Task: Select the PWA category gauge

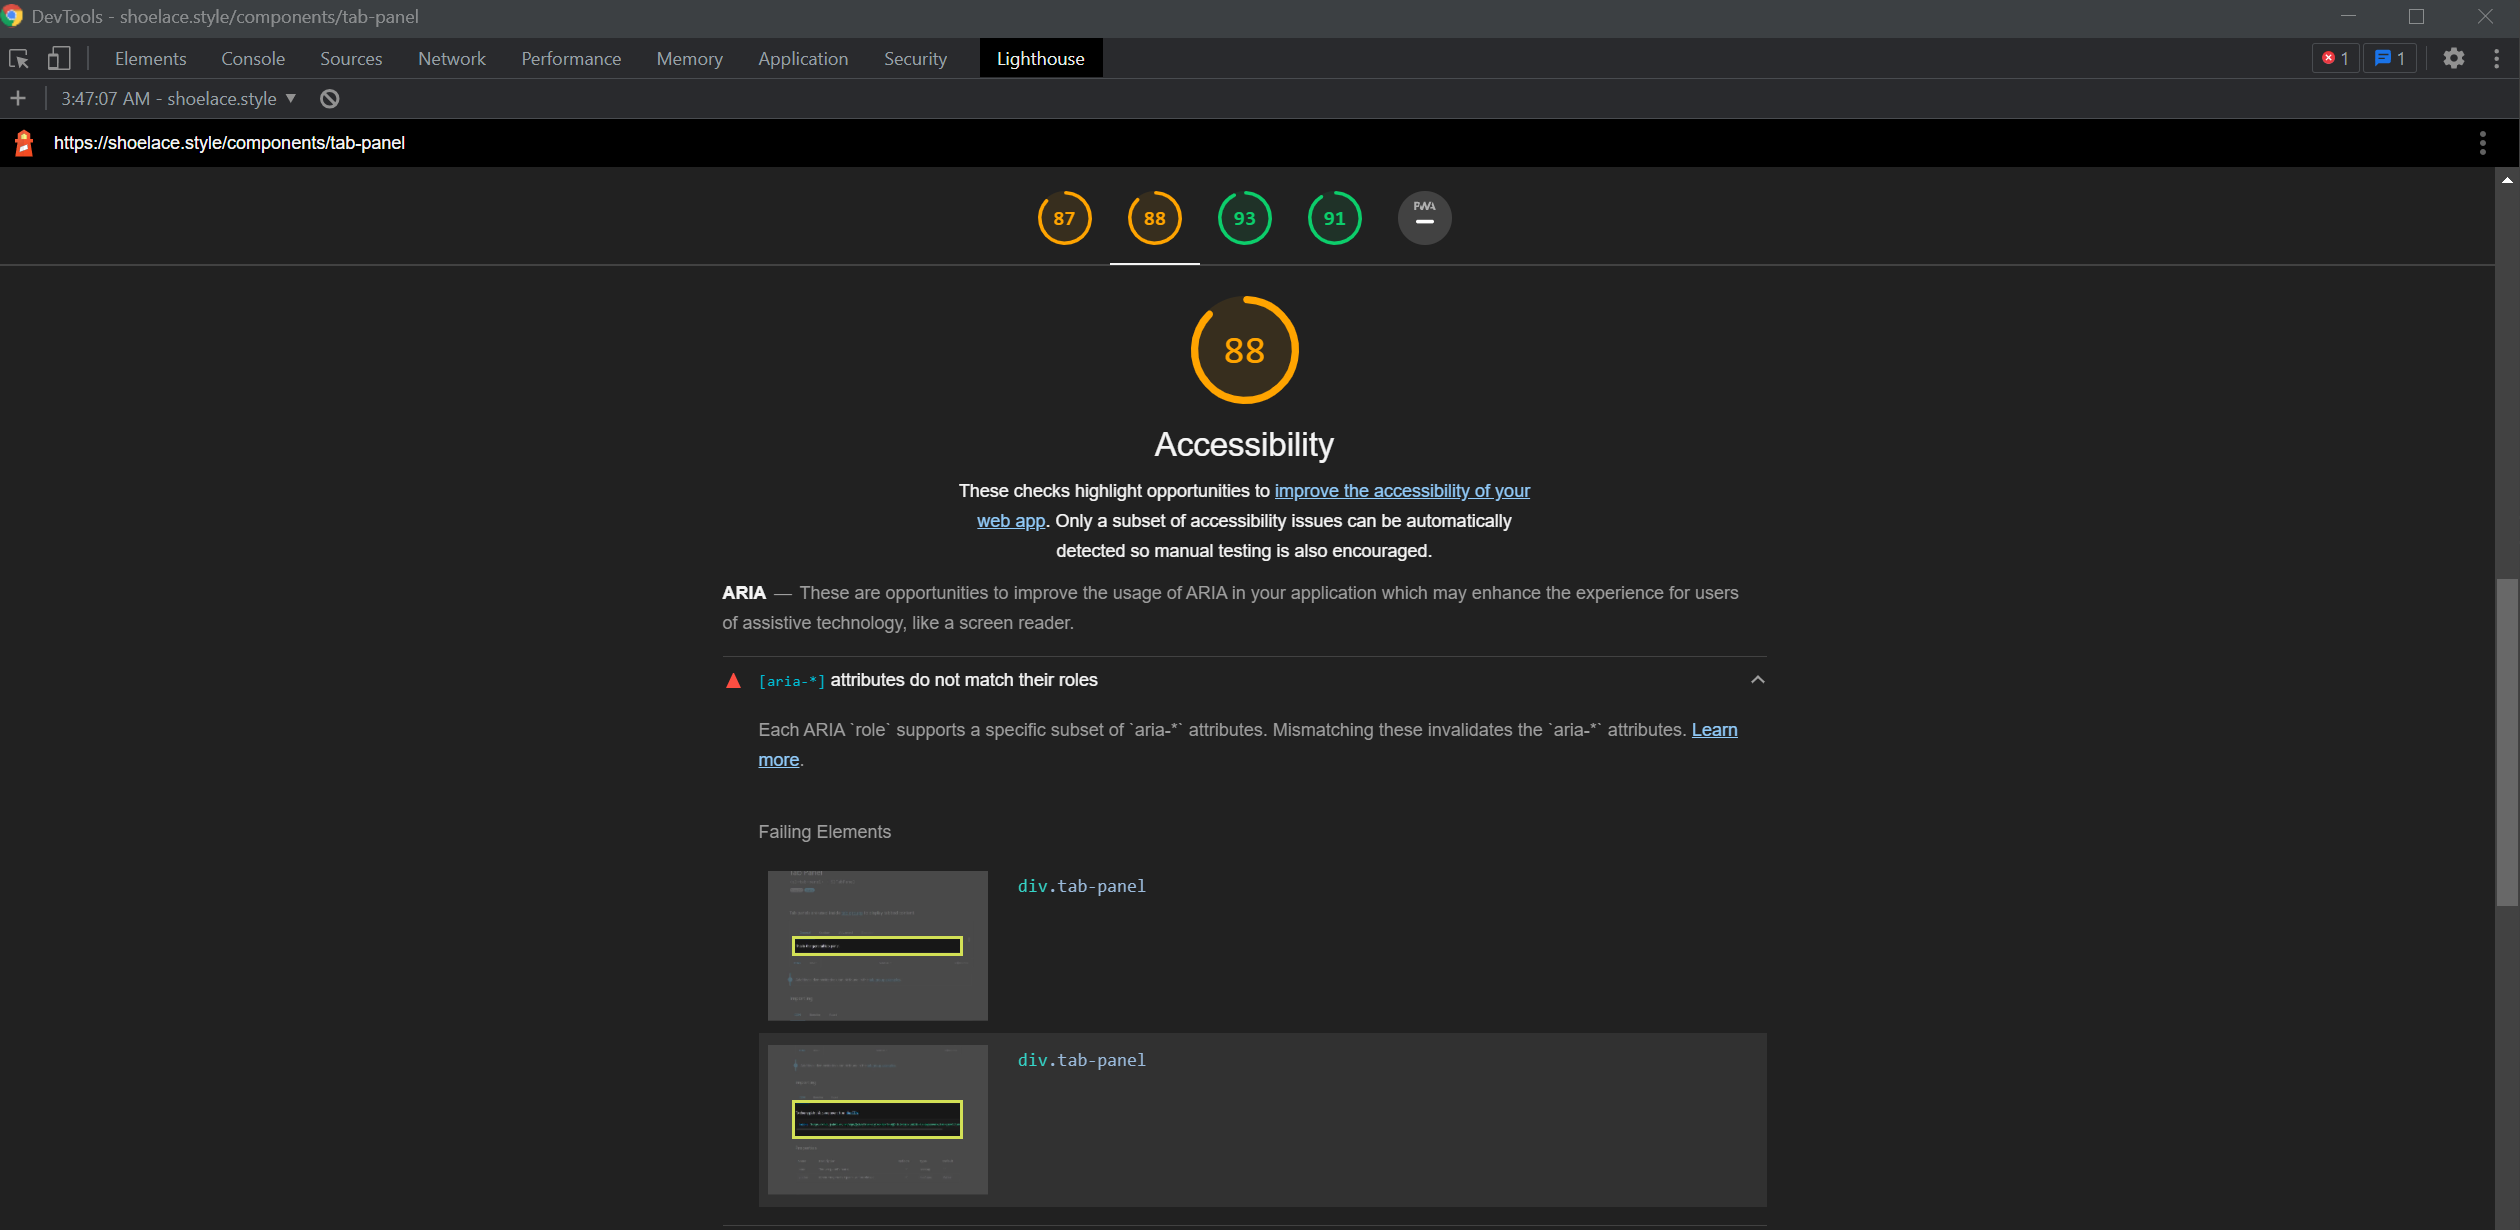Action: coord(1424,218)
